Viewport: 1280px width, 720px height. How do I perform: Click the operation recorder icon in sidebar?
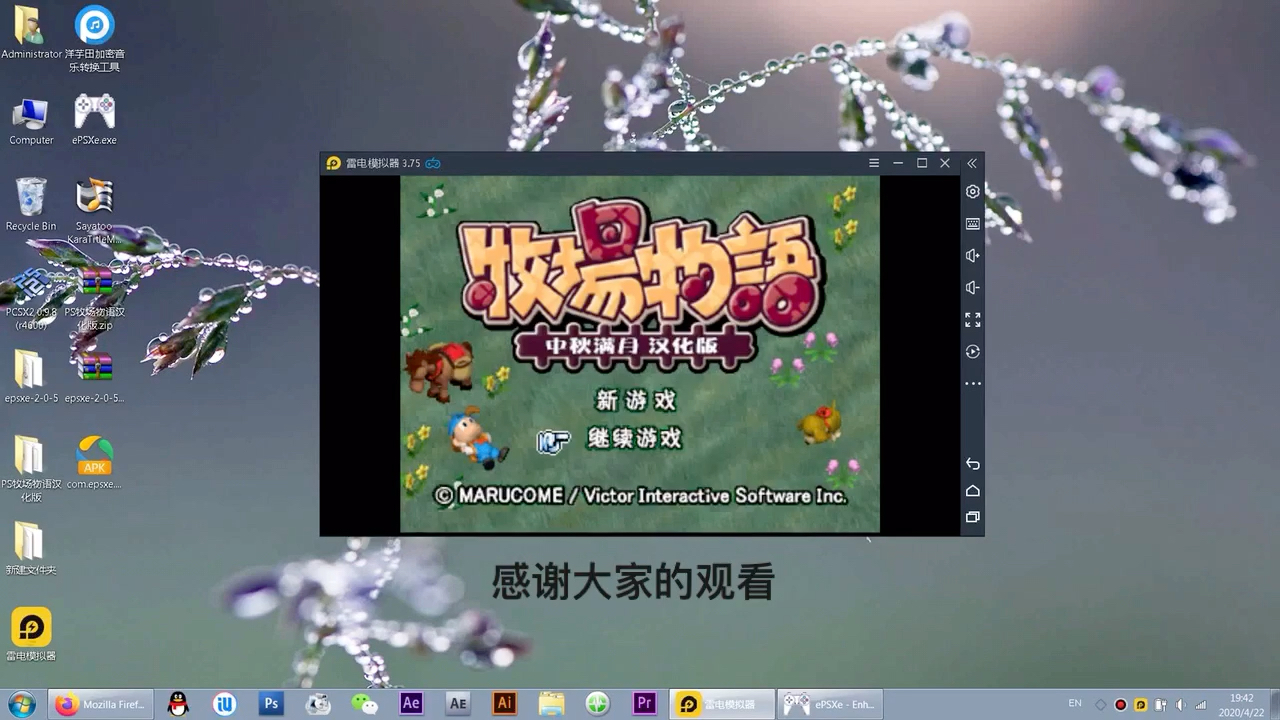coord(972,352)
